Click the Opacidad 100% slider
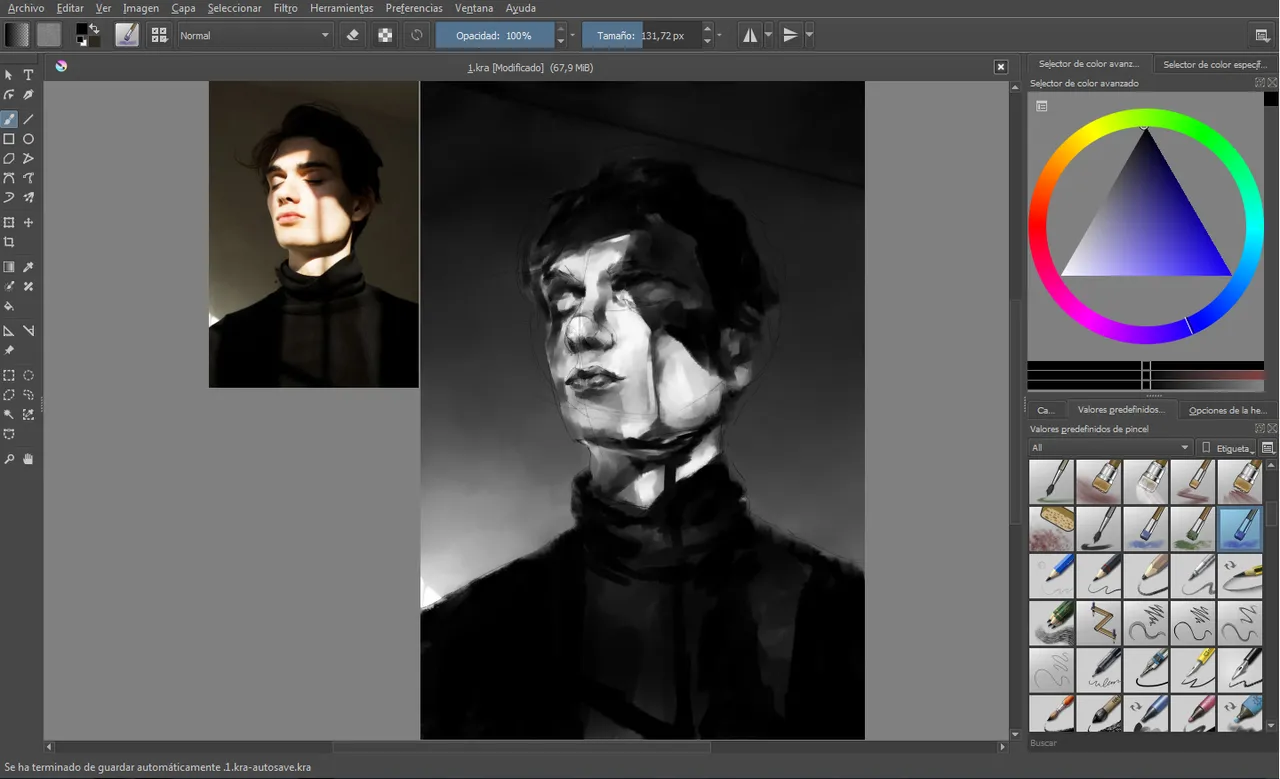The width and height of the screenshot is (1280, 779). click(495, 35)
